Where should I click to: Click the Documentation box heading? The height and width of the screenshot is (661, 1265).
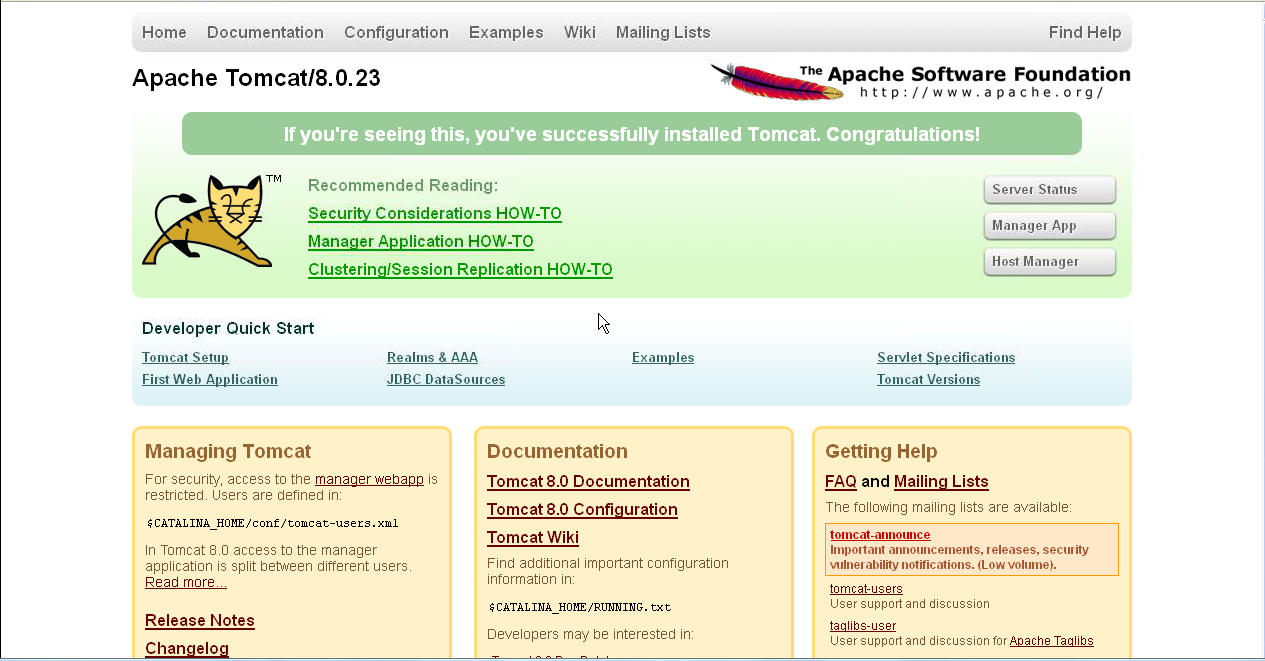pyautogui.click(x=557, y=451)
